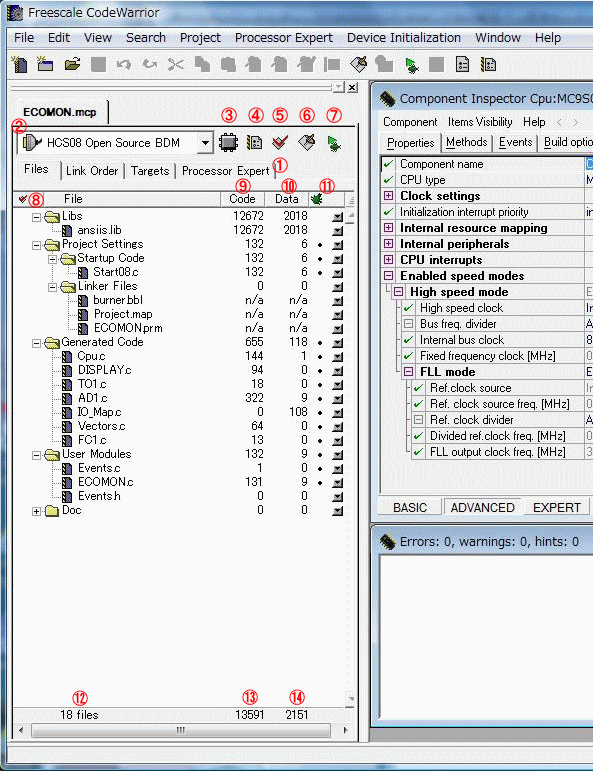This screenshot has height=772, width=594.
Task: Open the Processor Expert menu
Action: (284, 38)
